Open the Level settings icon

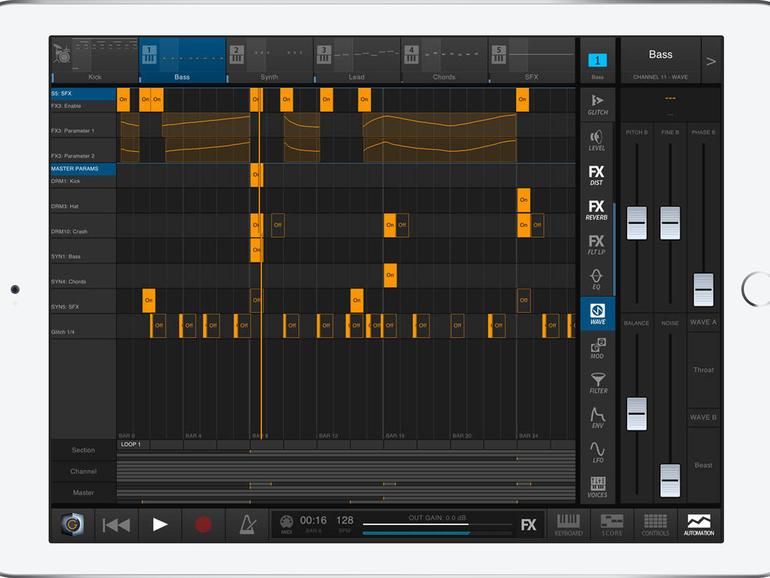[597, 140]
